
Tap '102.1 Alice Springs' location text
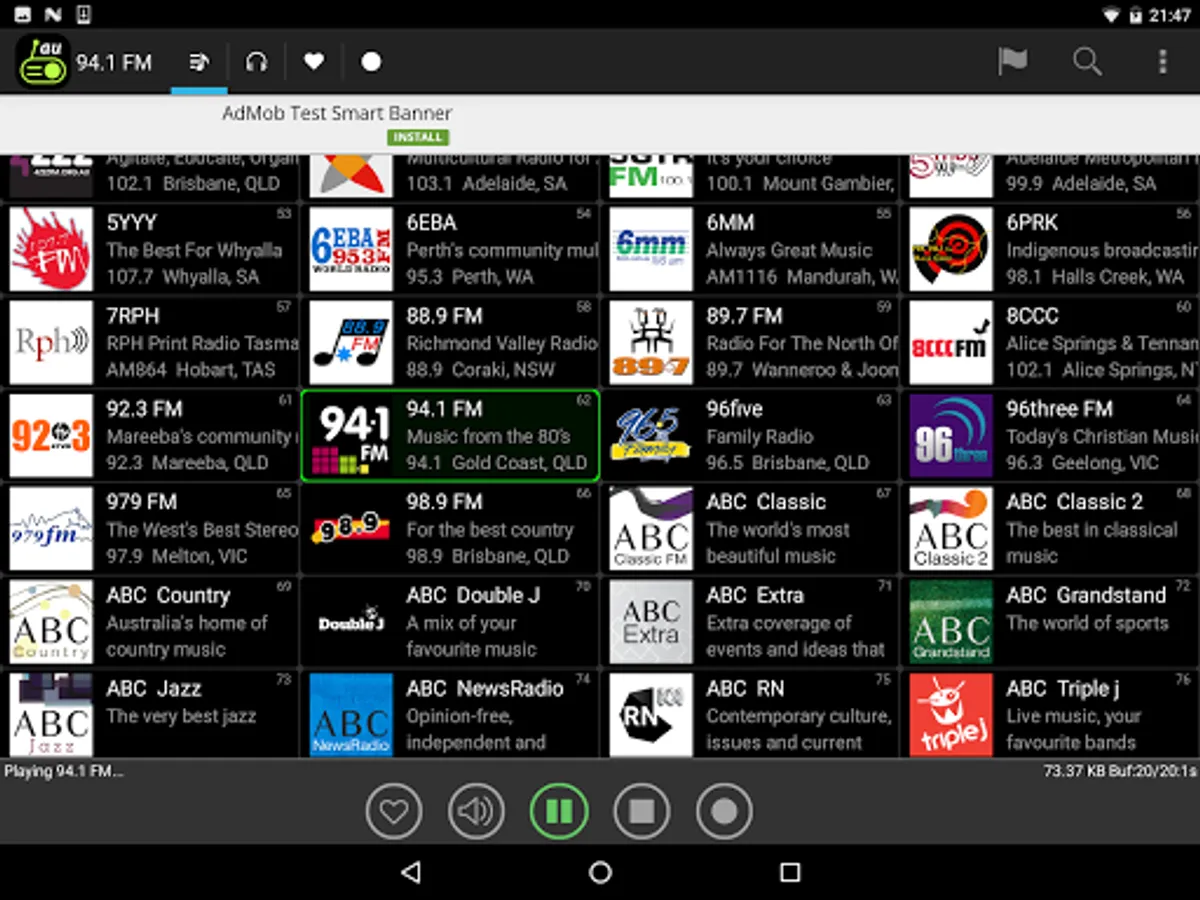pos(1100,370)
